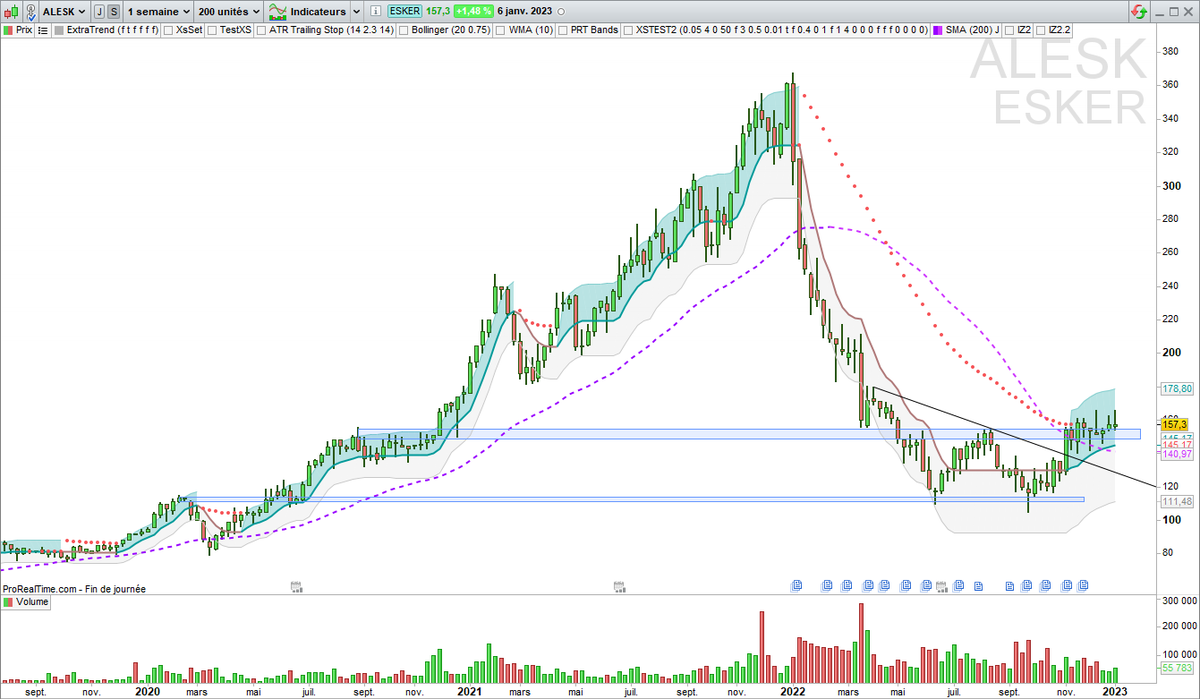Screen dimensions: 1200x699
Task: Click the Prix color swatch
Action: point(7,30)
